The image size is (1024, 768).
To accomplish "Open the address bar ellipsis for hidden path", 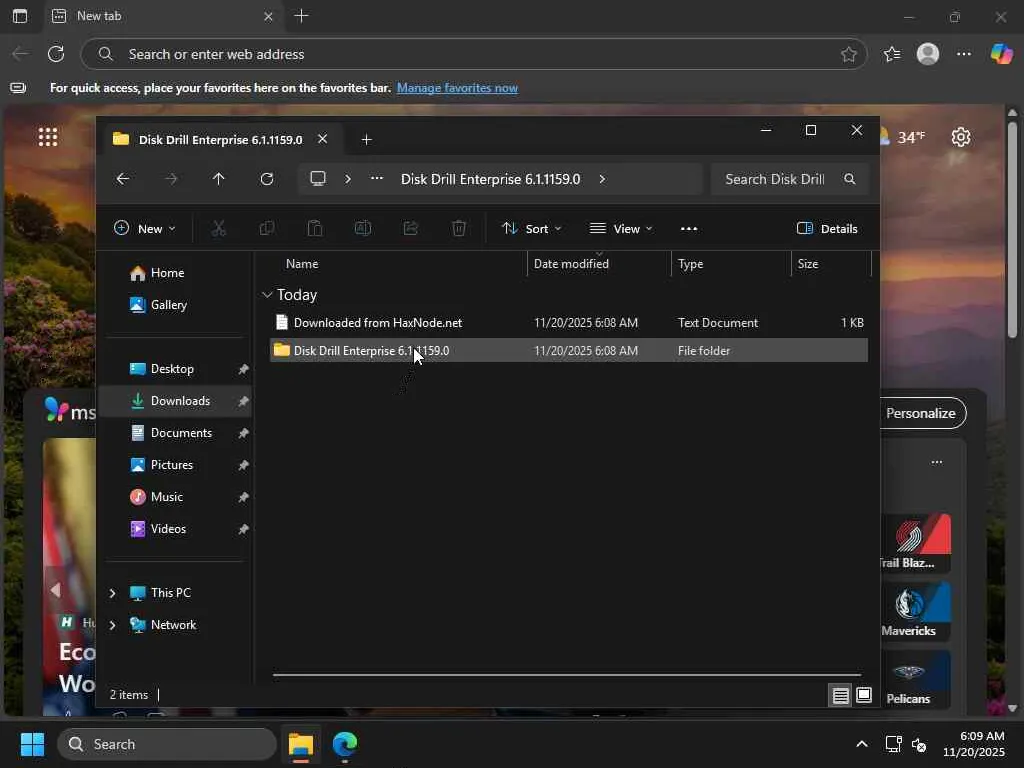I will coord(377,178).
